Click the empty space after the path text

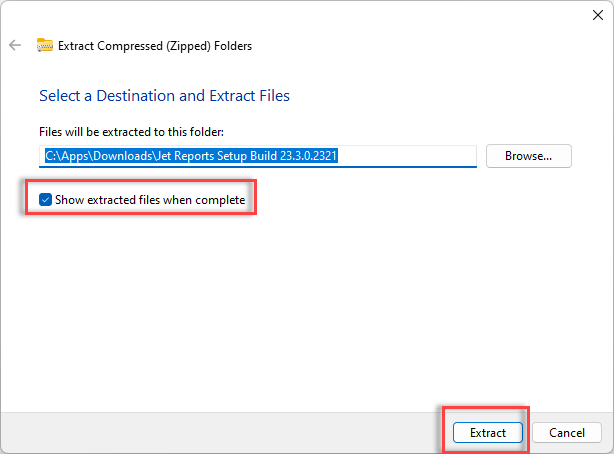pos(406,156)
